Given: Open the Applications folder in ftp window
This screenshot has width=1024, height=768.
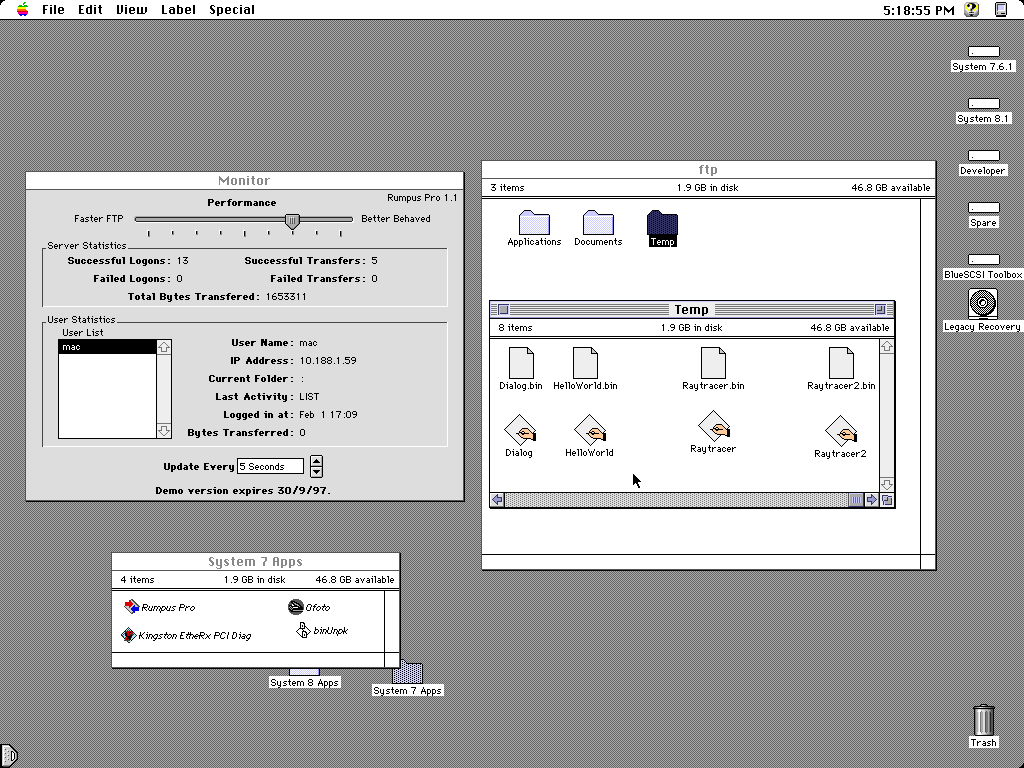Looking at the screenshot, I should [x=533, y=226].
